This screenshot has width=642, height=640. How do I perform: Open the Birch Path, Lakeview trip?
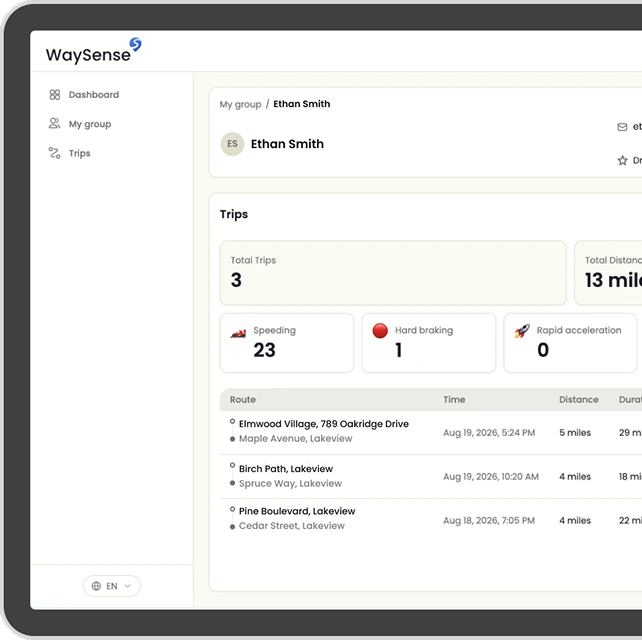(x=286, y=469)
